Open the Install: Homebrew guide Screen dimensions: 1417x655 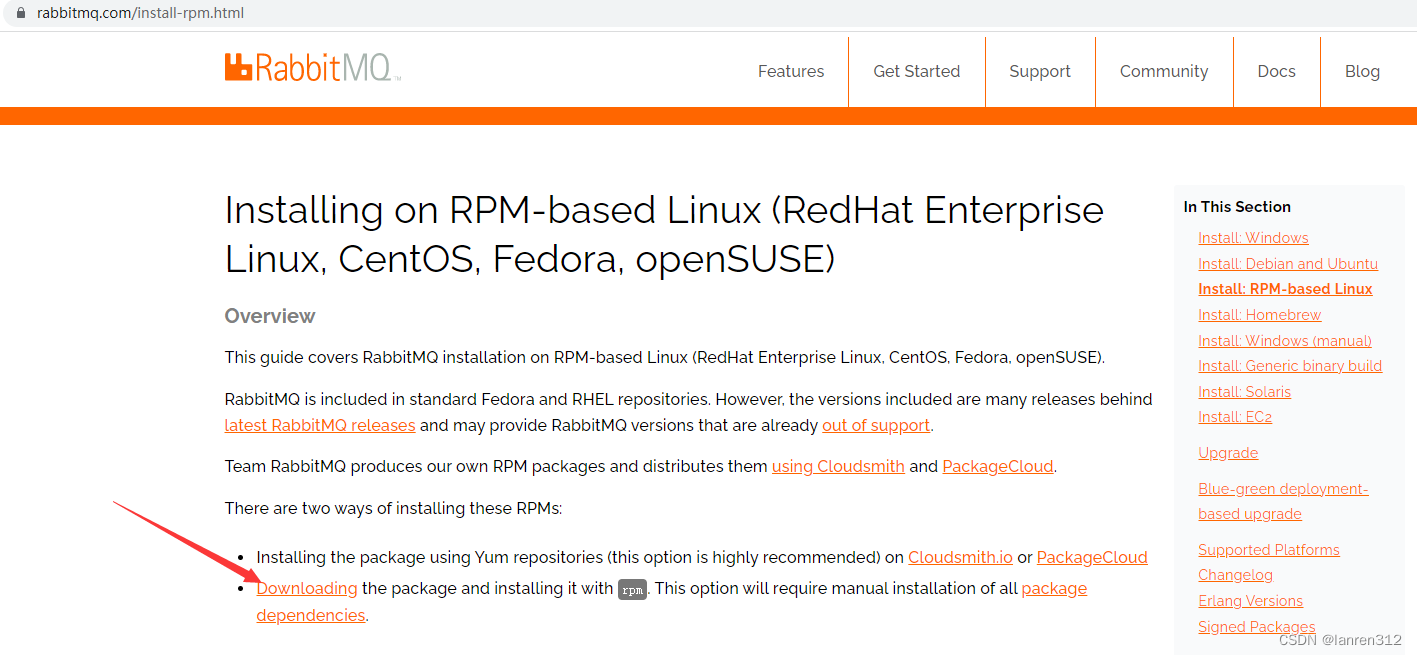[x=1259, y=314]
